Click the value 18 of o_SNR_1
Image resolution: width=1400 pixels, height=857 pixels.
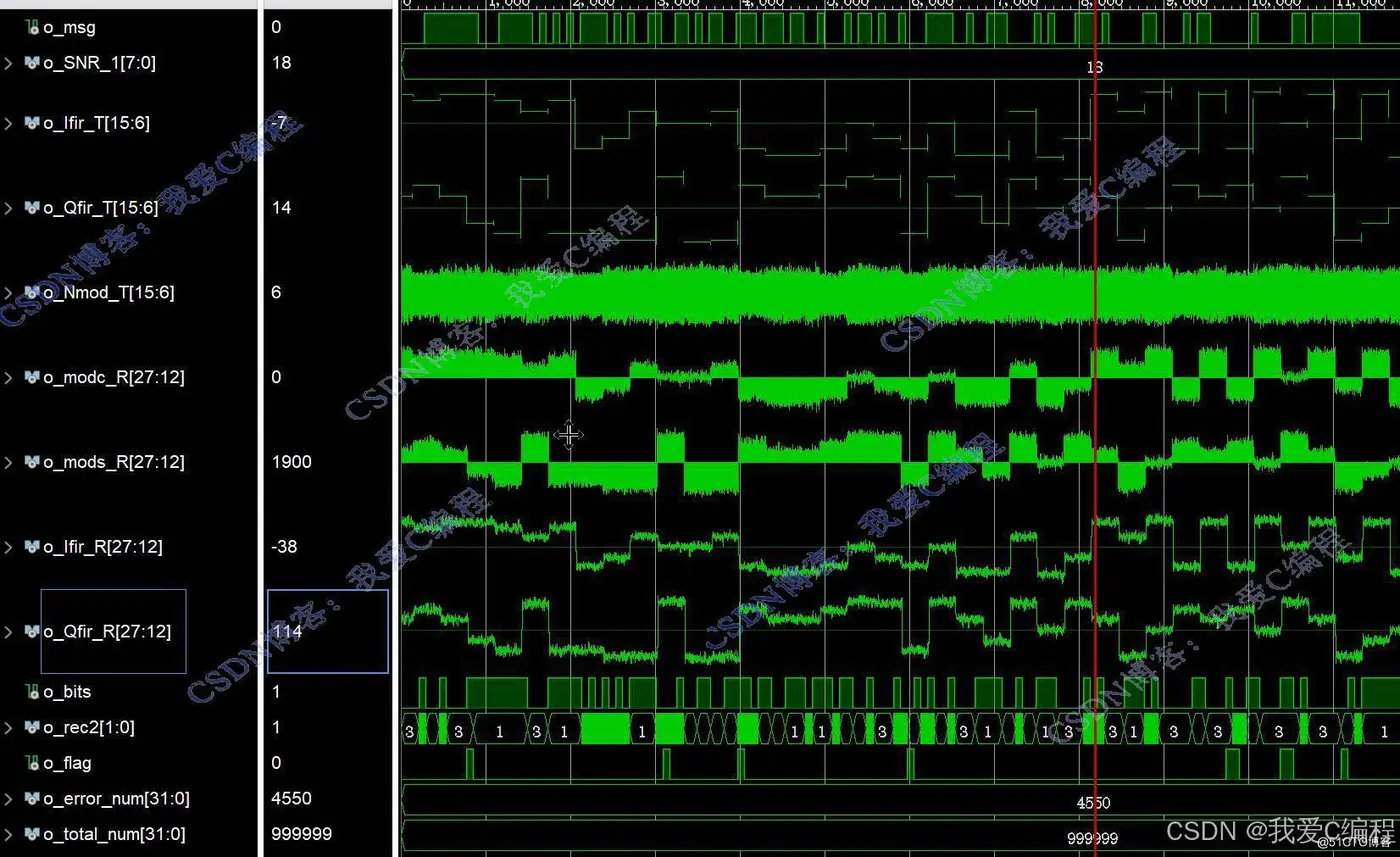coord(281,63)
